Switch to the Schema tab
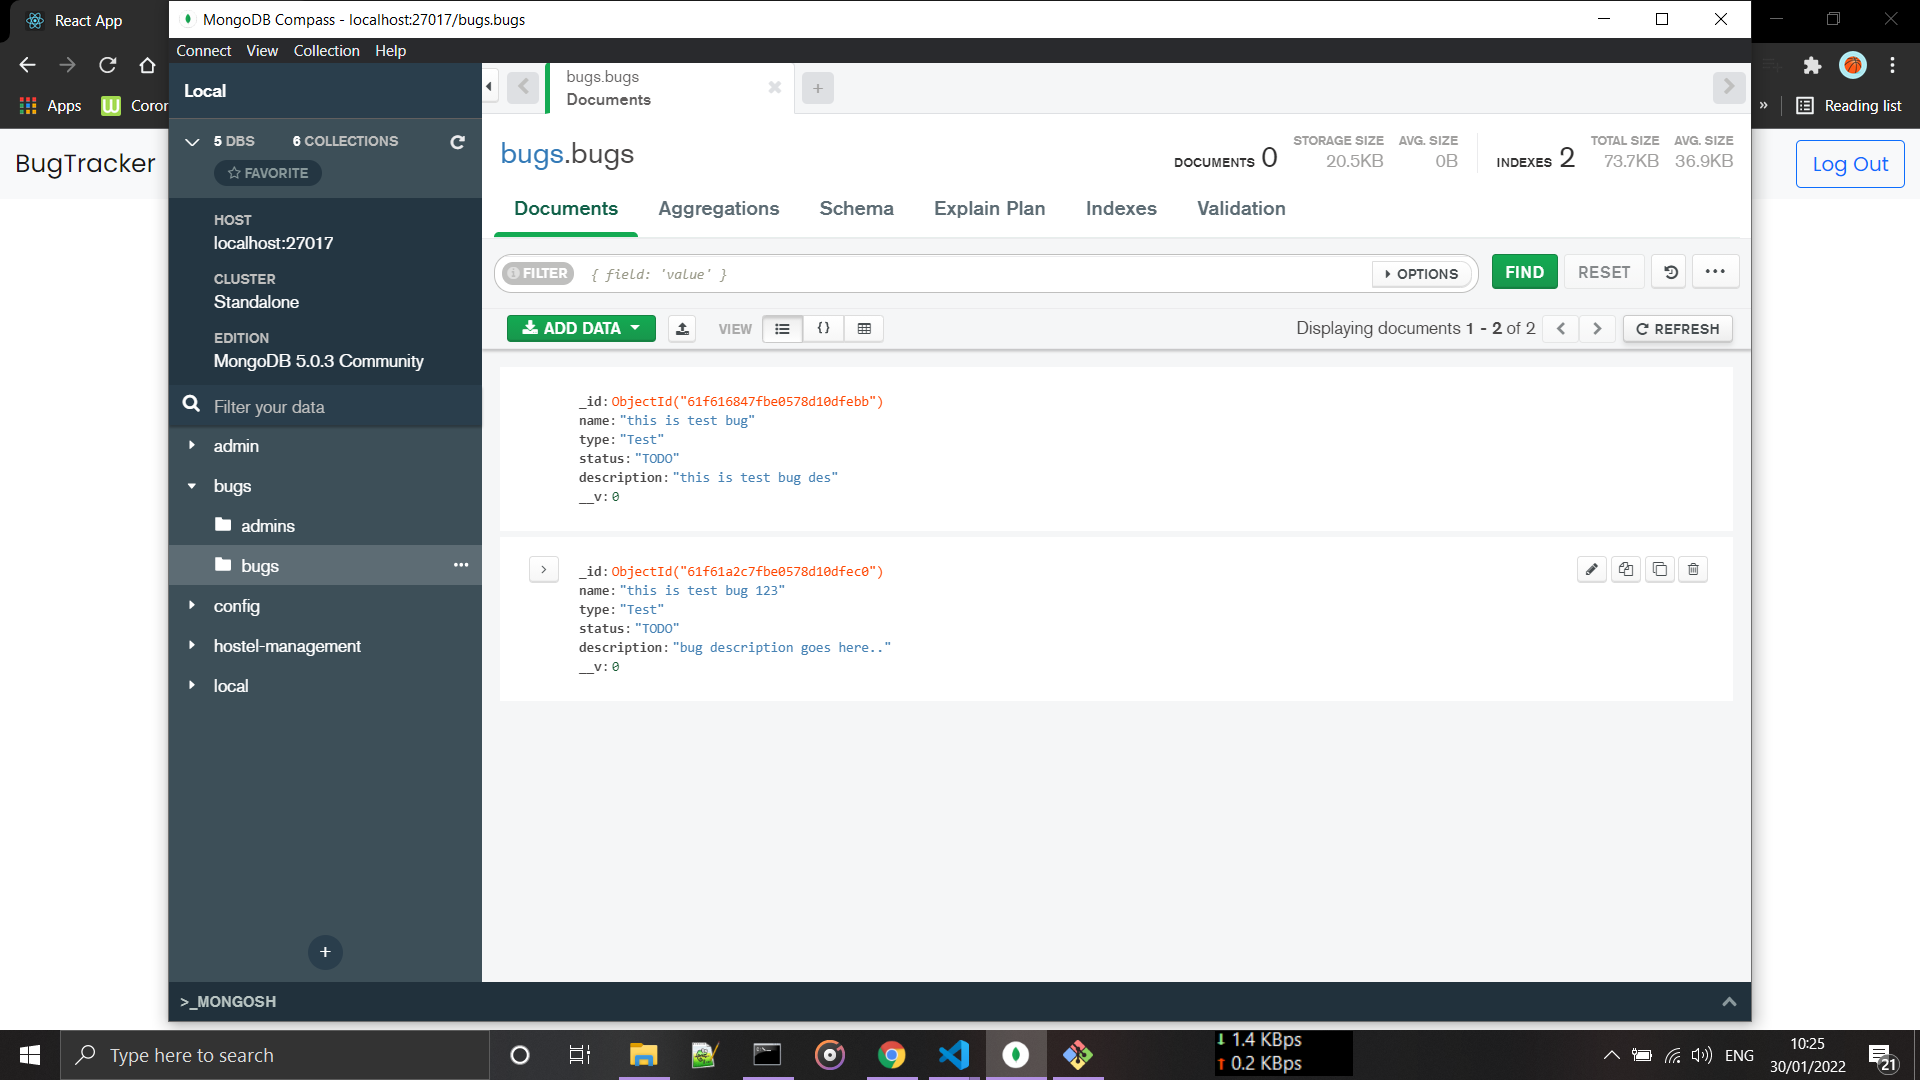Viewport: 1920px width, 1080px height. pos(856,208)
